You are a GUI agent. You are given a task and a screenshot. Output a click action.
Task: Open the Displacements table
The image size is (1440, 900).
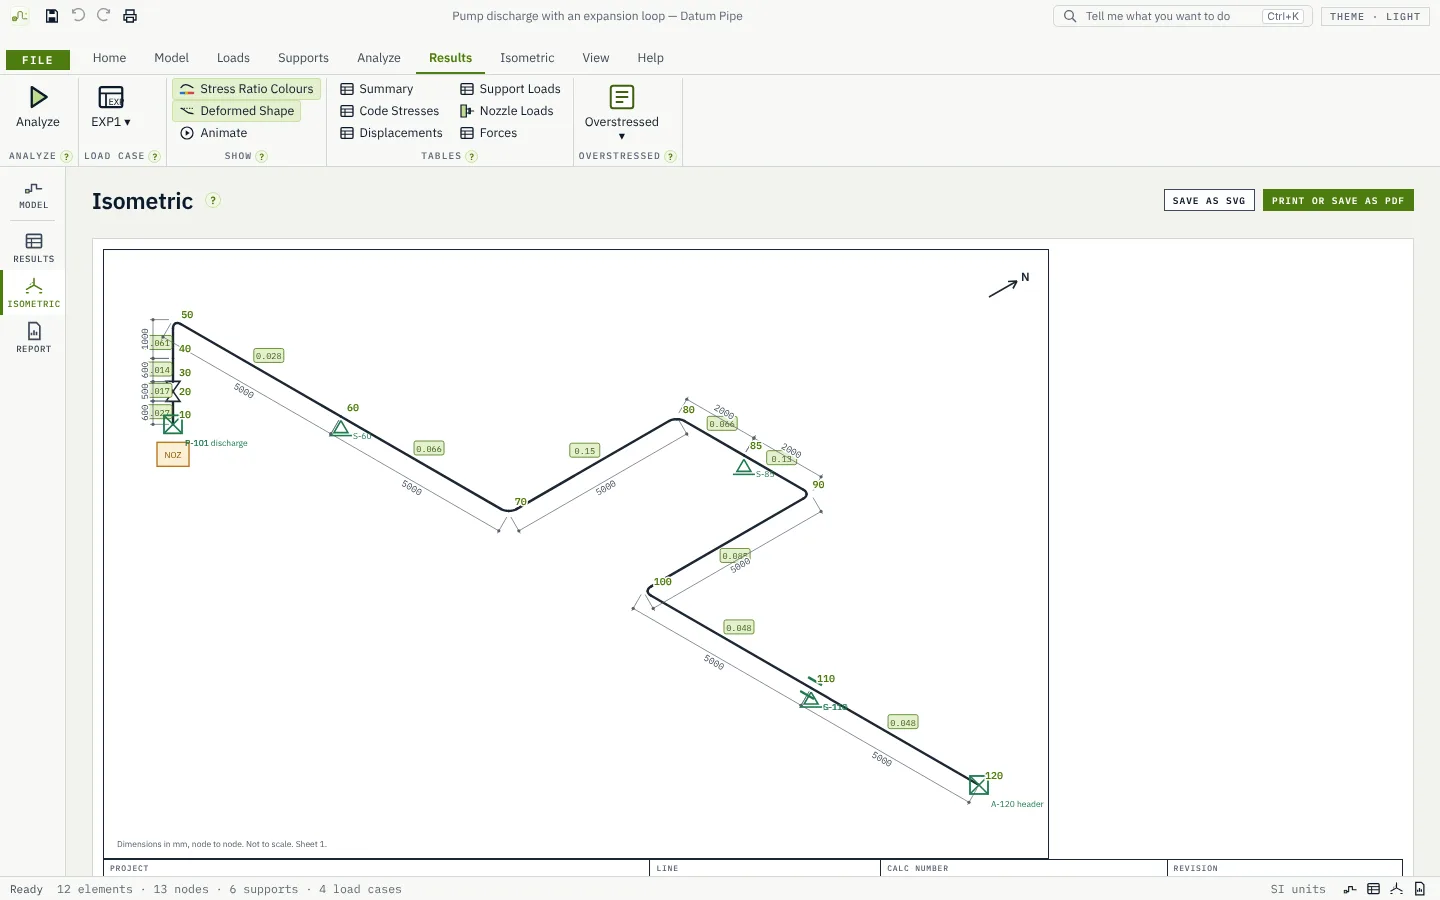pyautogui.click(x=391, y=133)
